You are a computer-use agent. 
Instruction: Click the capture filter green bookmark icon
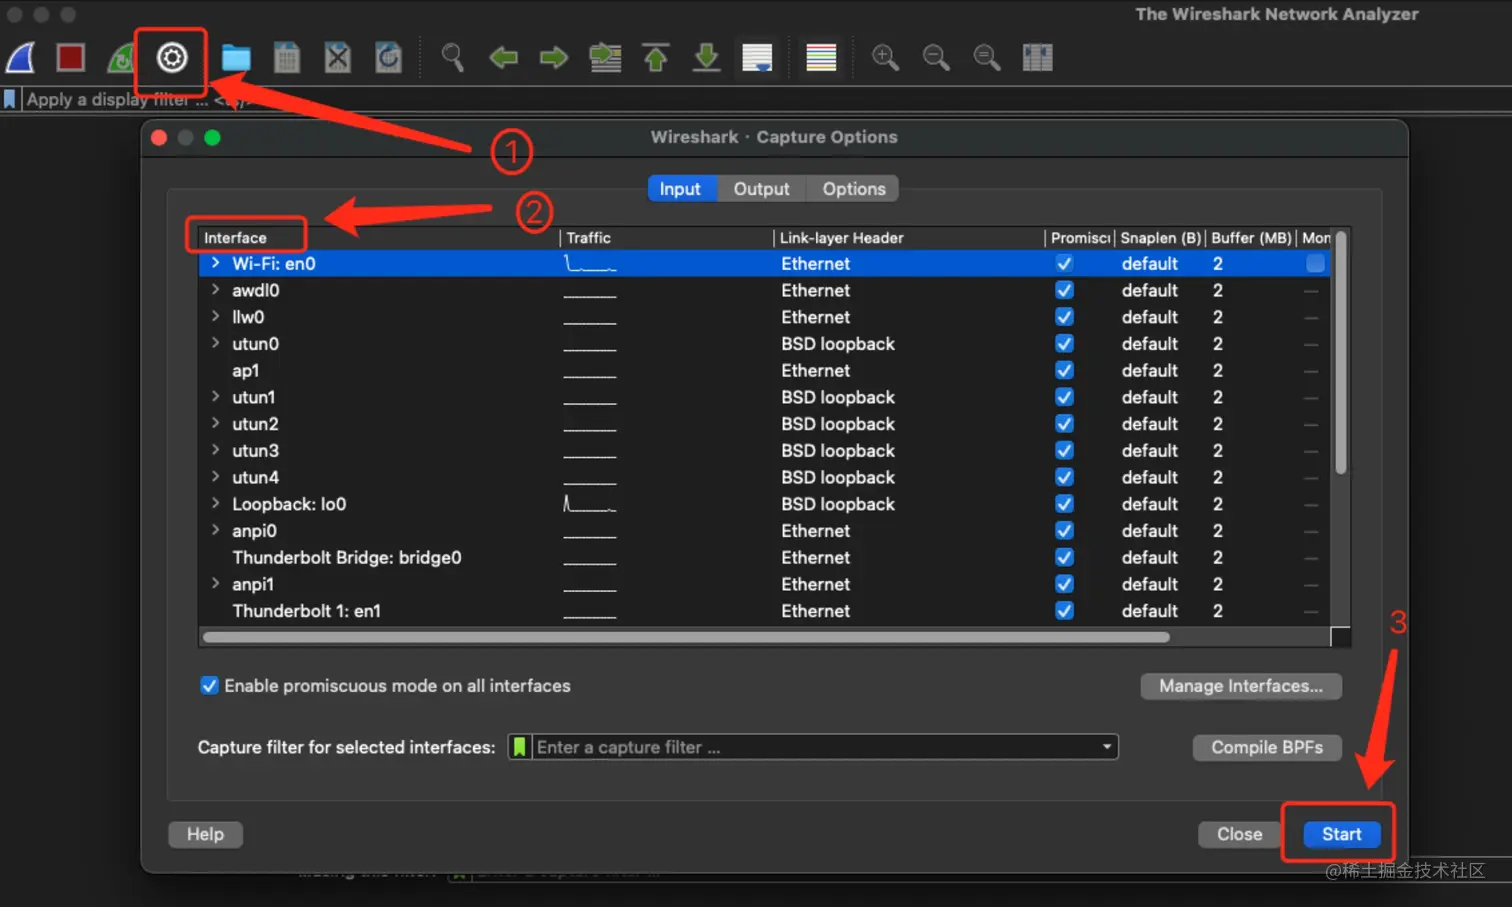click(519, 747)
